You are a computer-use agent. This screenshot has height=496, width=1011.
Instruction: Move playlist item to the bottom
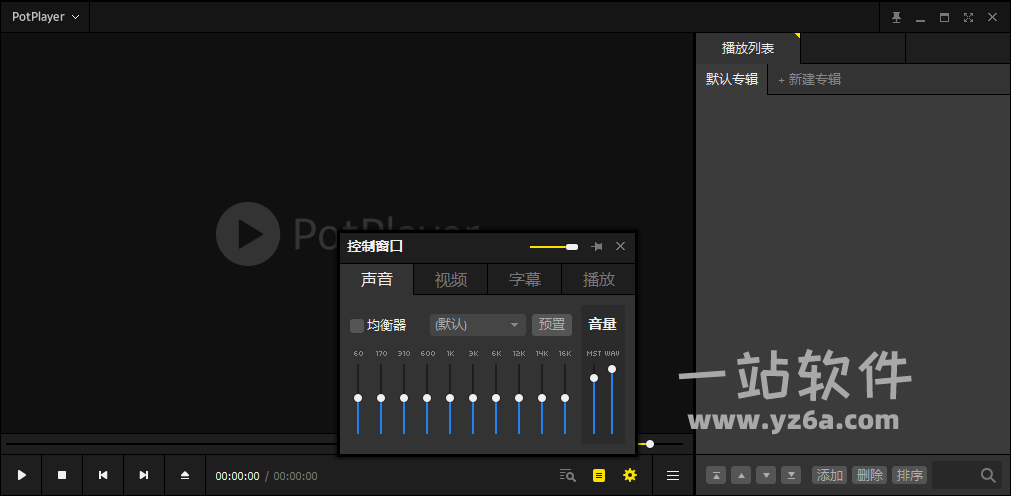pyautogui.click(x=791, y=475)
